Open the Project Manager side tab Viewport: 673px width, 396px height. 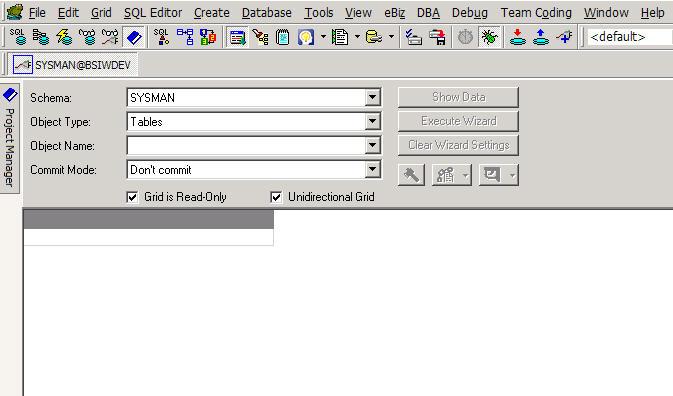(x=10, y=138)
